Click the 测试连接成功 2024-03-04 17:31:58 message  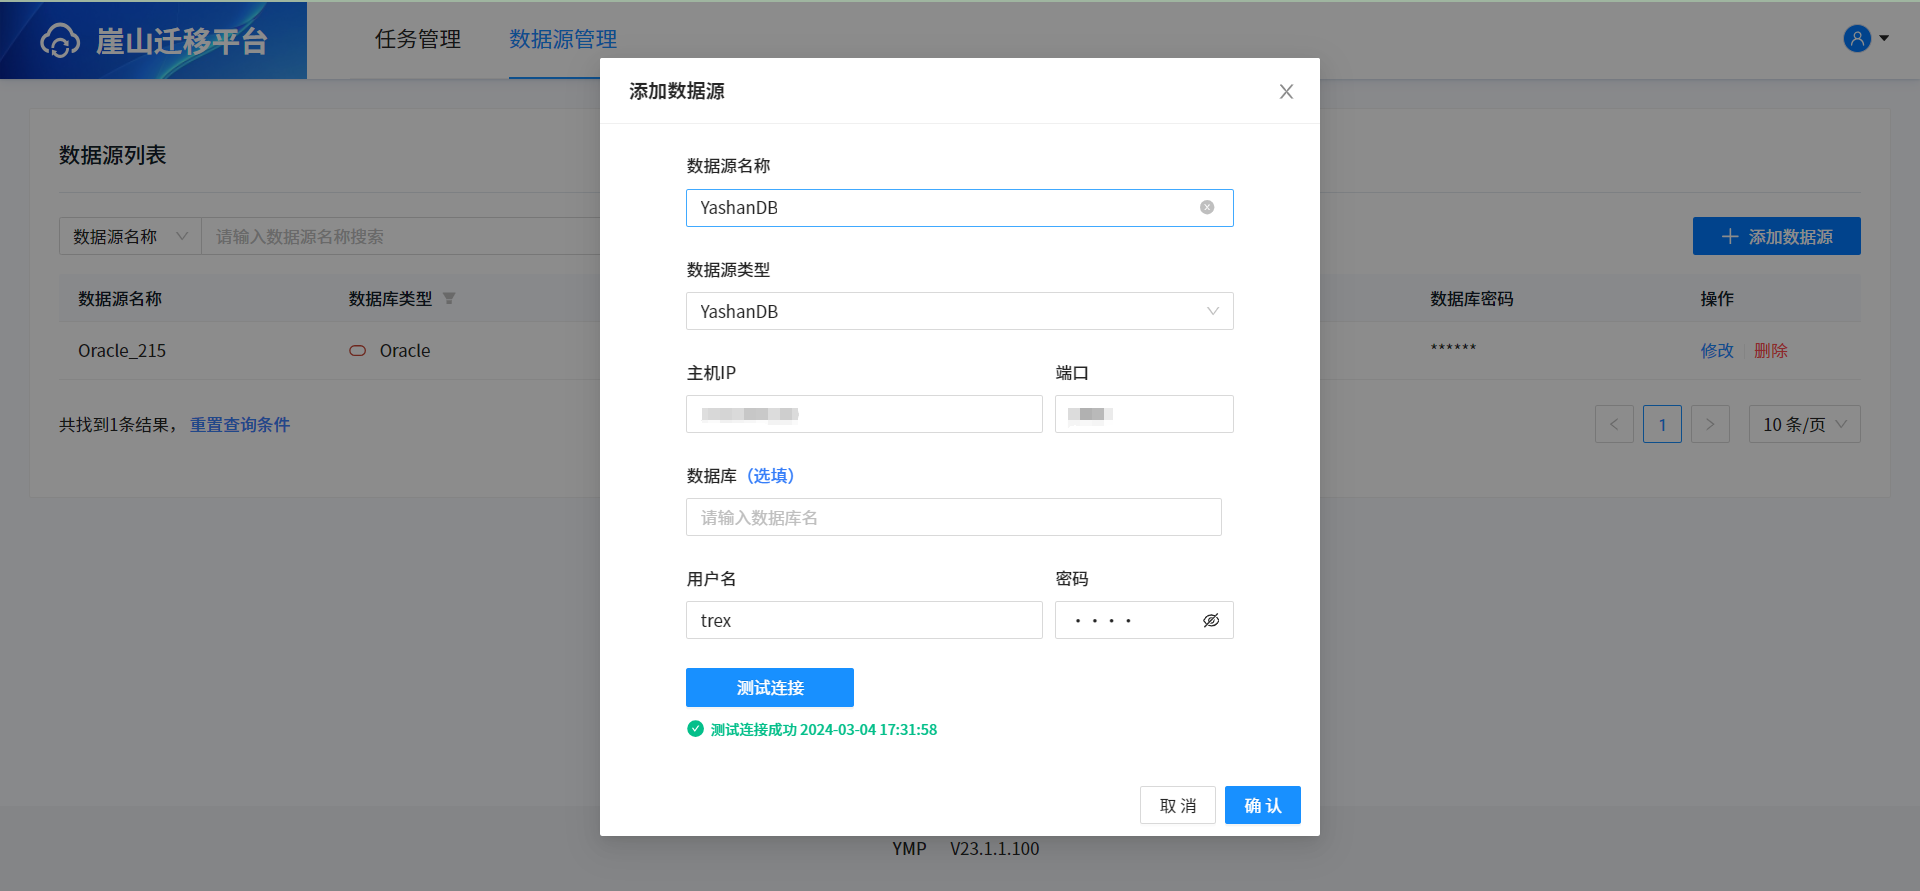[824, 729]
